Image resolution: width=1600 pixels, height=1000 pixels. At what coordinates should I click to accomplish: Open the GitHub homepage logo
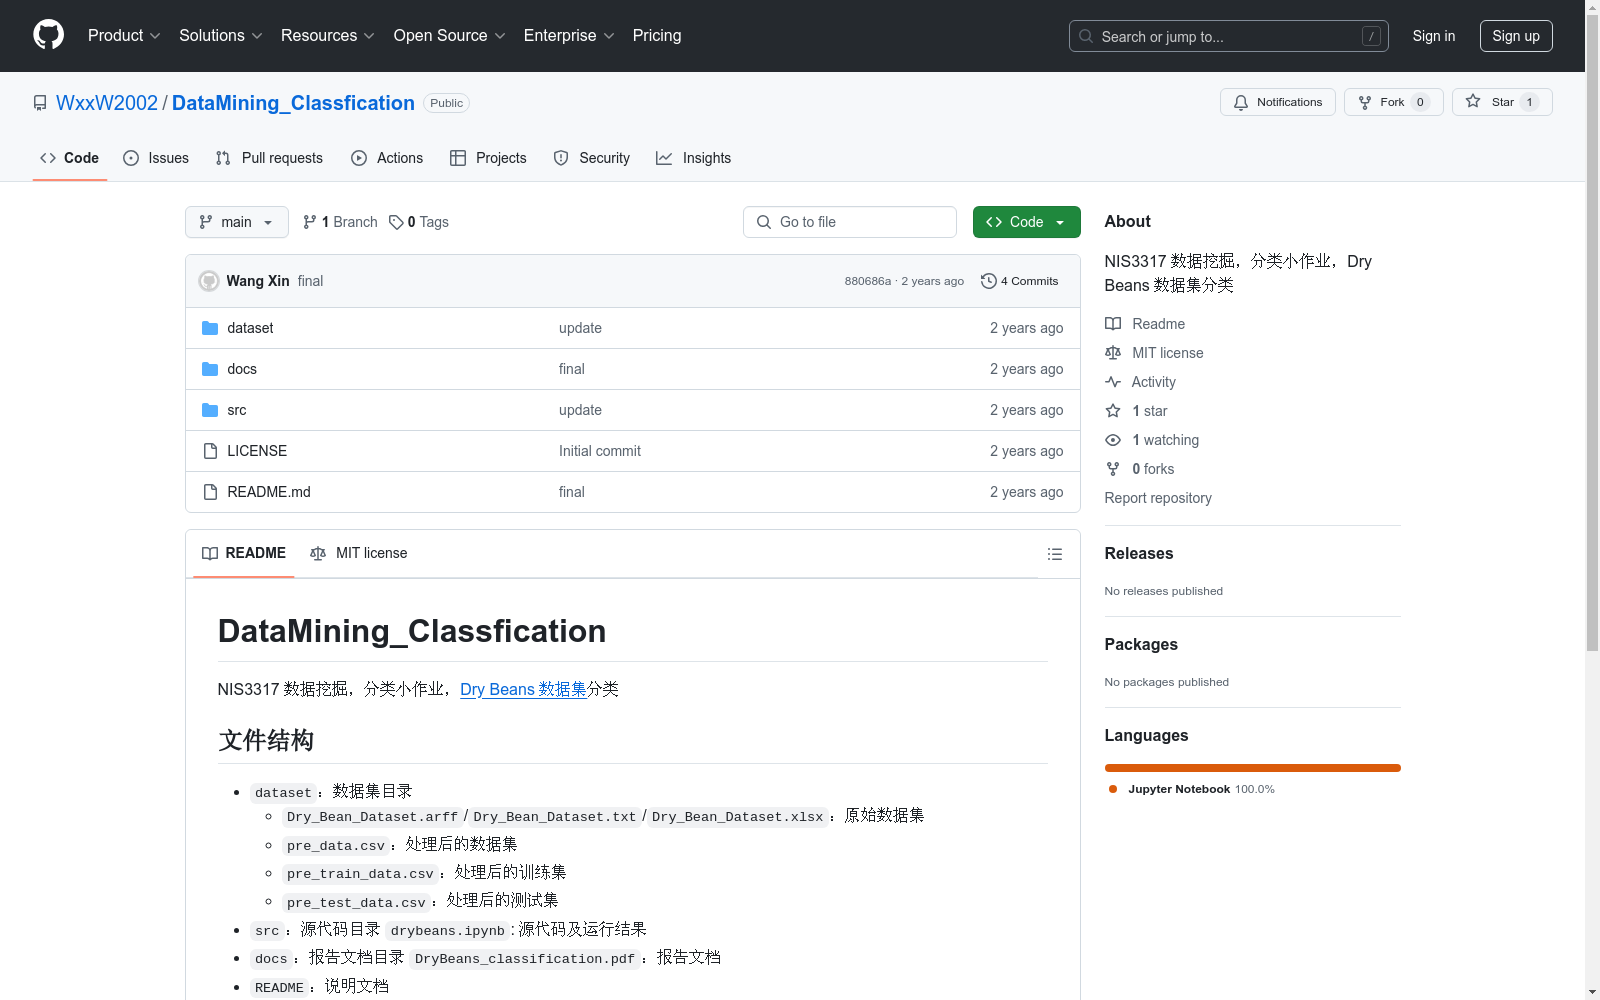[x=48, y=35]
